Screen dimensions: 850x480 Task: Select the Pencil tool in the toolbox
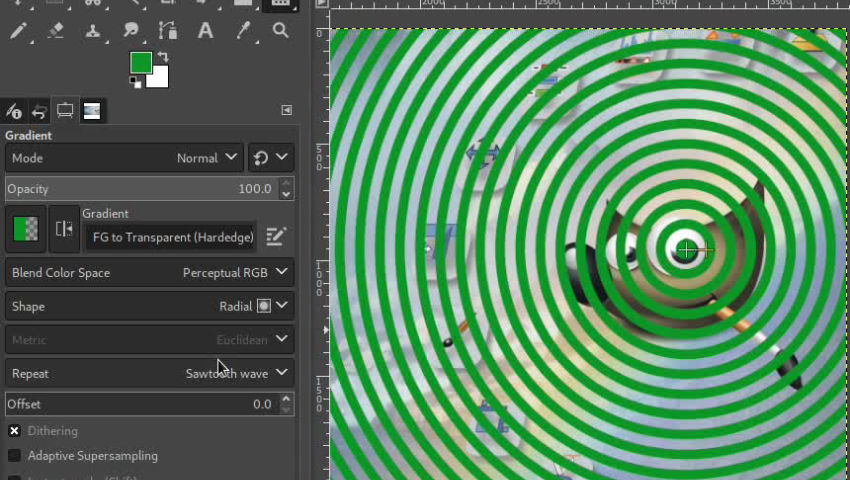[18, 30]
